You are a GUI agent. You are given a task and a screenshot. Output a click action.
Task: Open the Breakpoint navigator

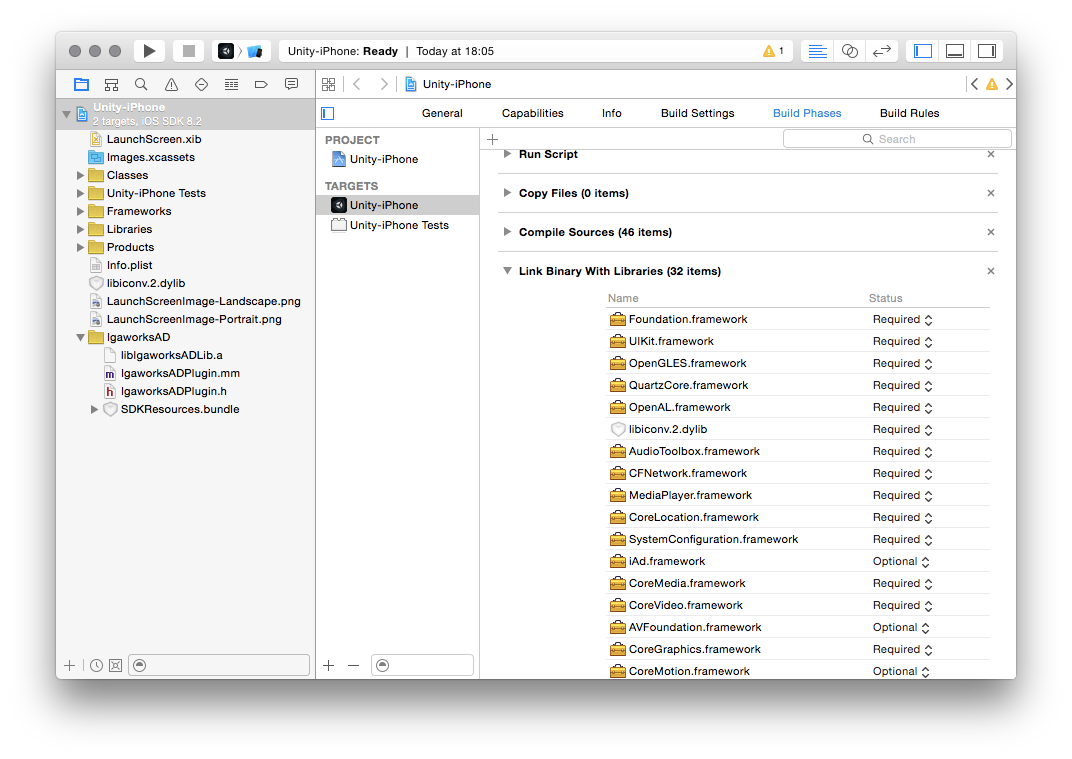(261, 84)
